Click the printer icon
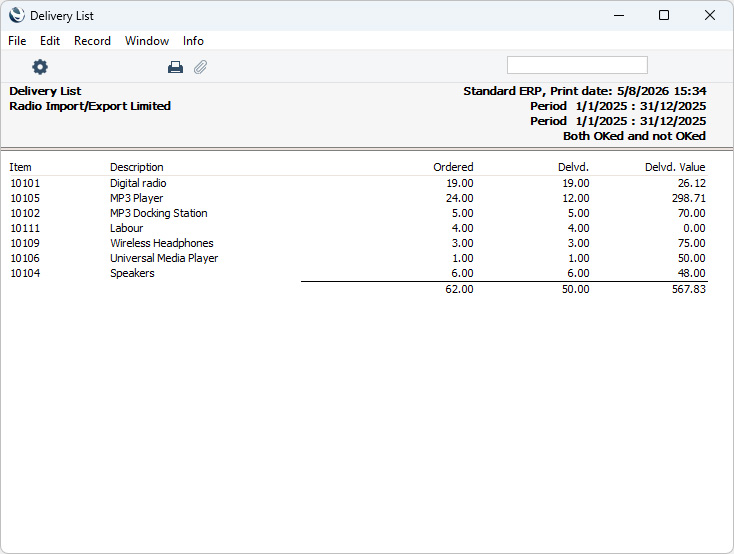The image size is (734, 554). click(175, 67)
